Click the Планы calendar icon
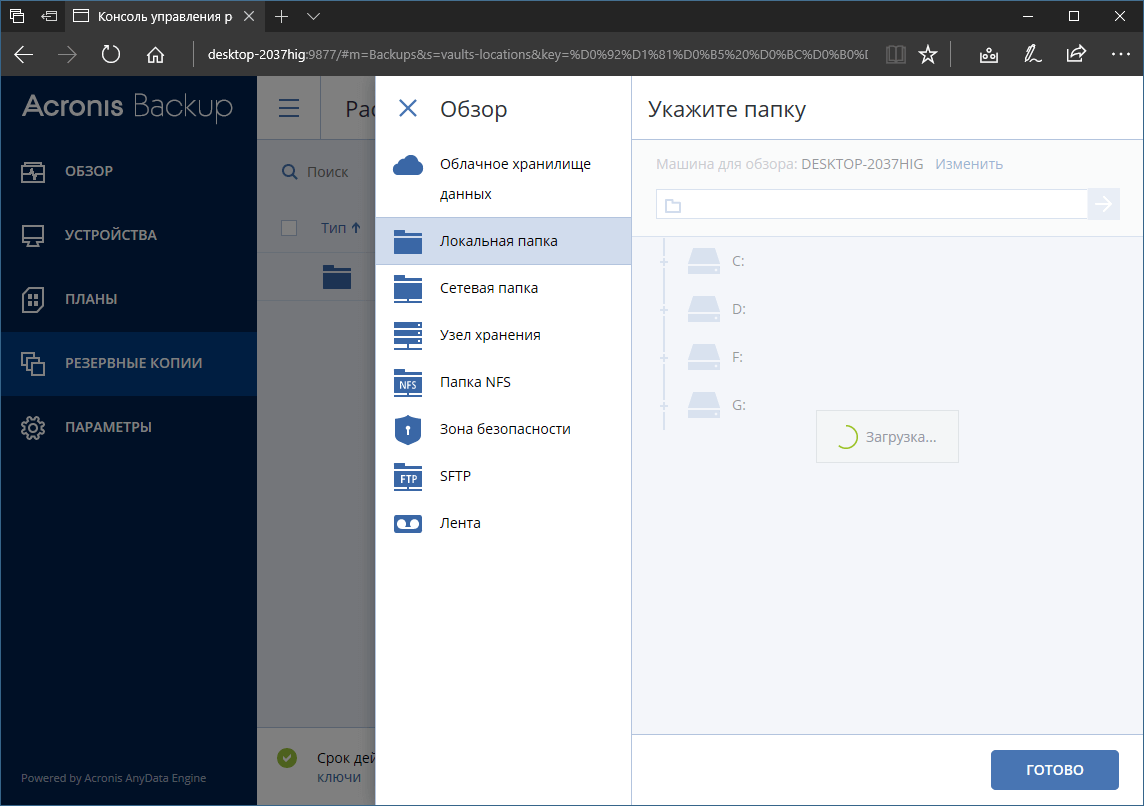1144x806 pixels. tap(33, 300)
